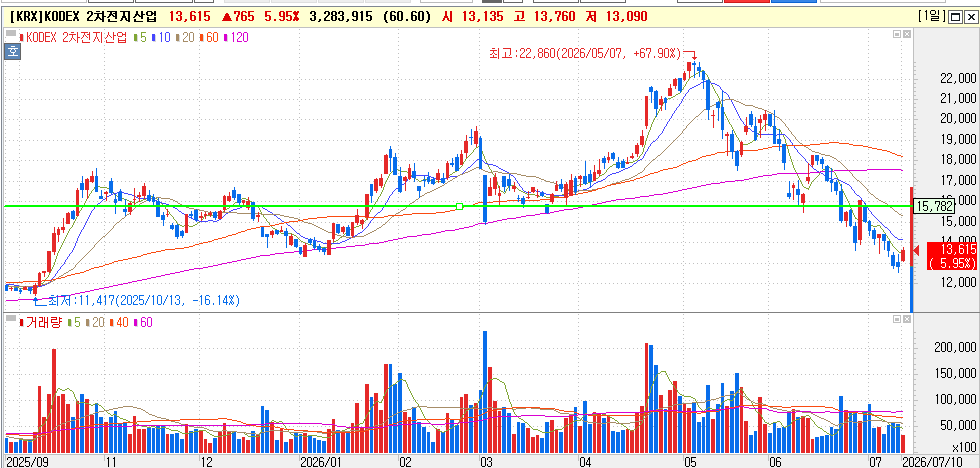The height and width of the screenshot is (468, 980).
Task: Click the red 13,615 (5.95%) current price tag
Action: point(951,256)
